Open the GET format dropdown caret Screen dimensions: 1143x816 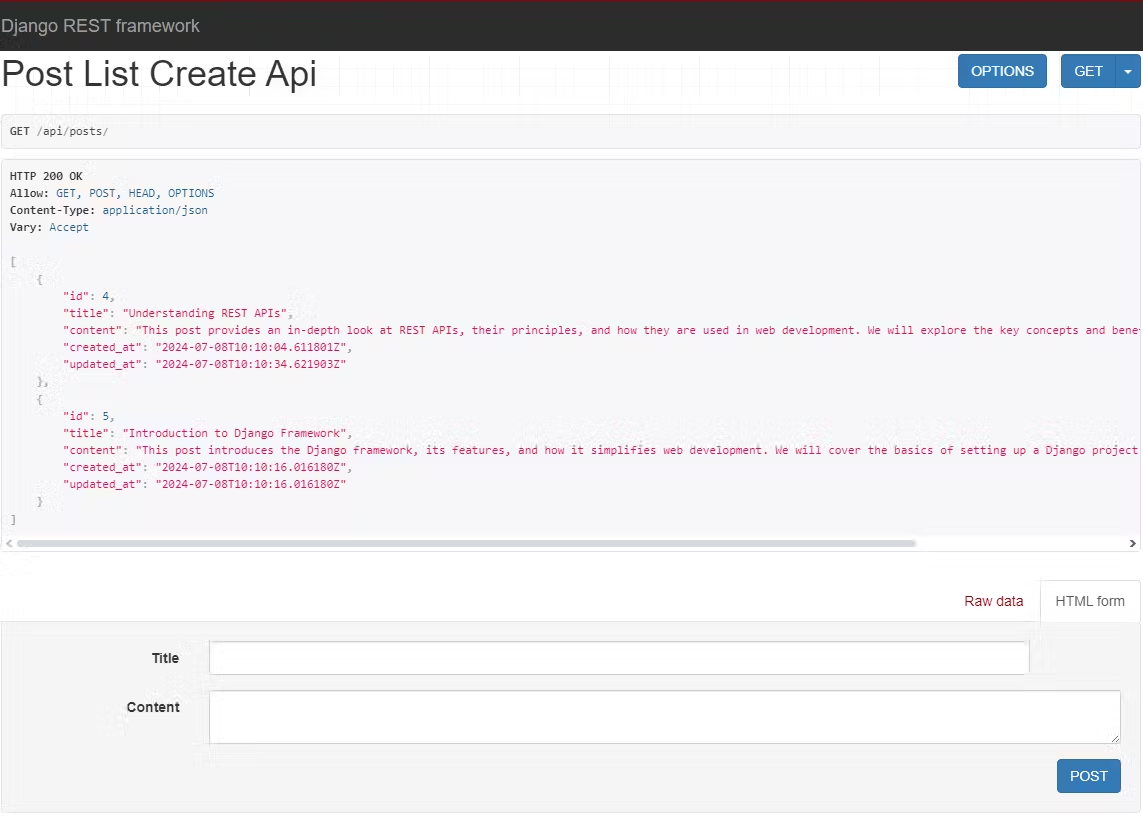1128,71
